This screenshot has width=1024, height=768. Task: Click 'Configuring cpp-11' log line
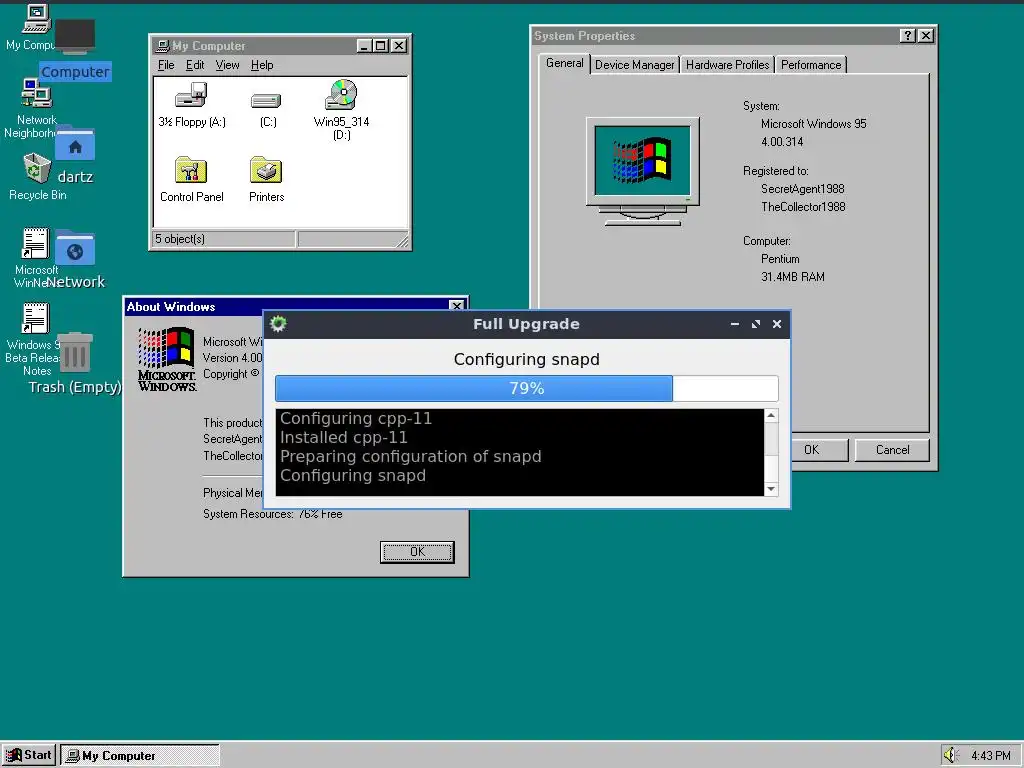point(356,419)
